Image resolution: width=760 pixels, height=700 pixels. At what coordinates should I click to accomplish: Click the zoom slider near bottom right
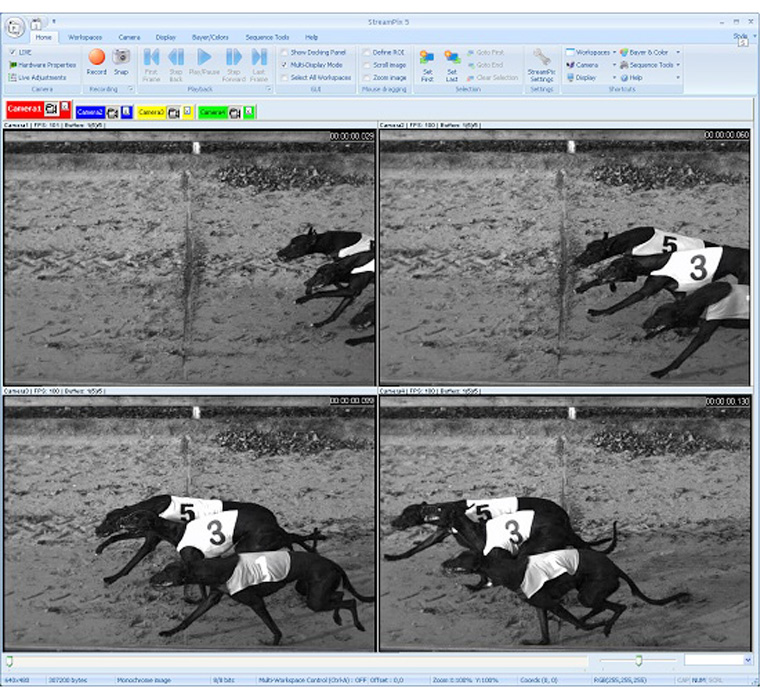pos(639,660)
